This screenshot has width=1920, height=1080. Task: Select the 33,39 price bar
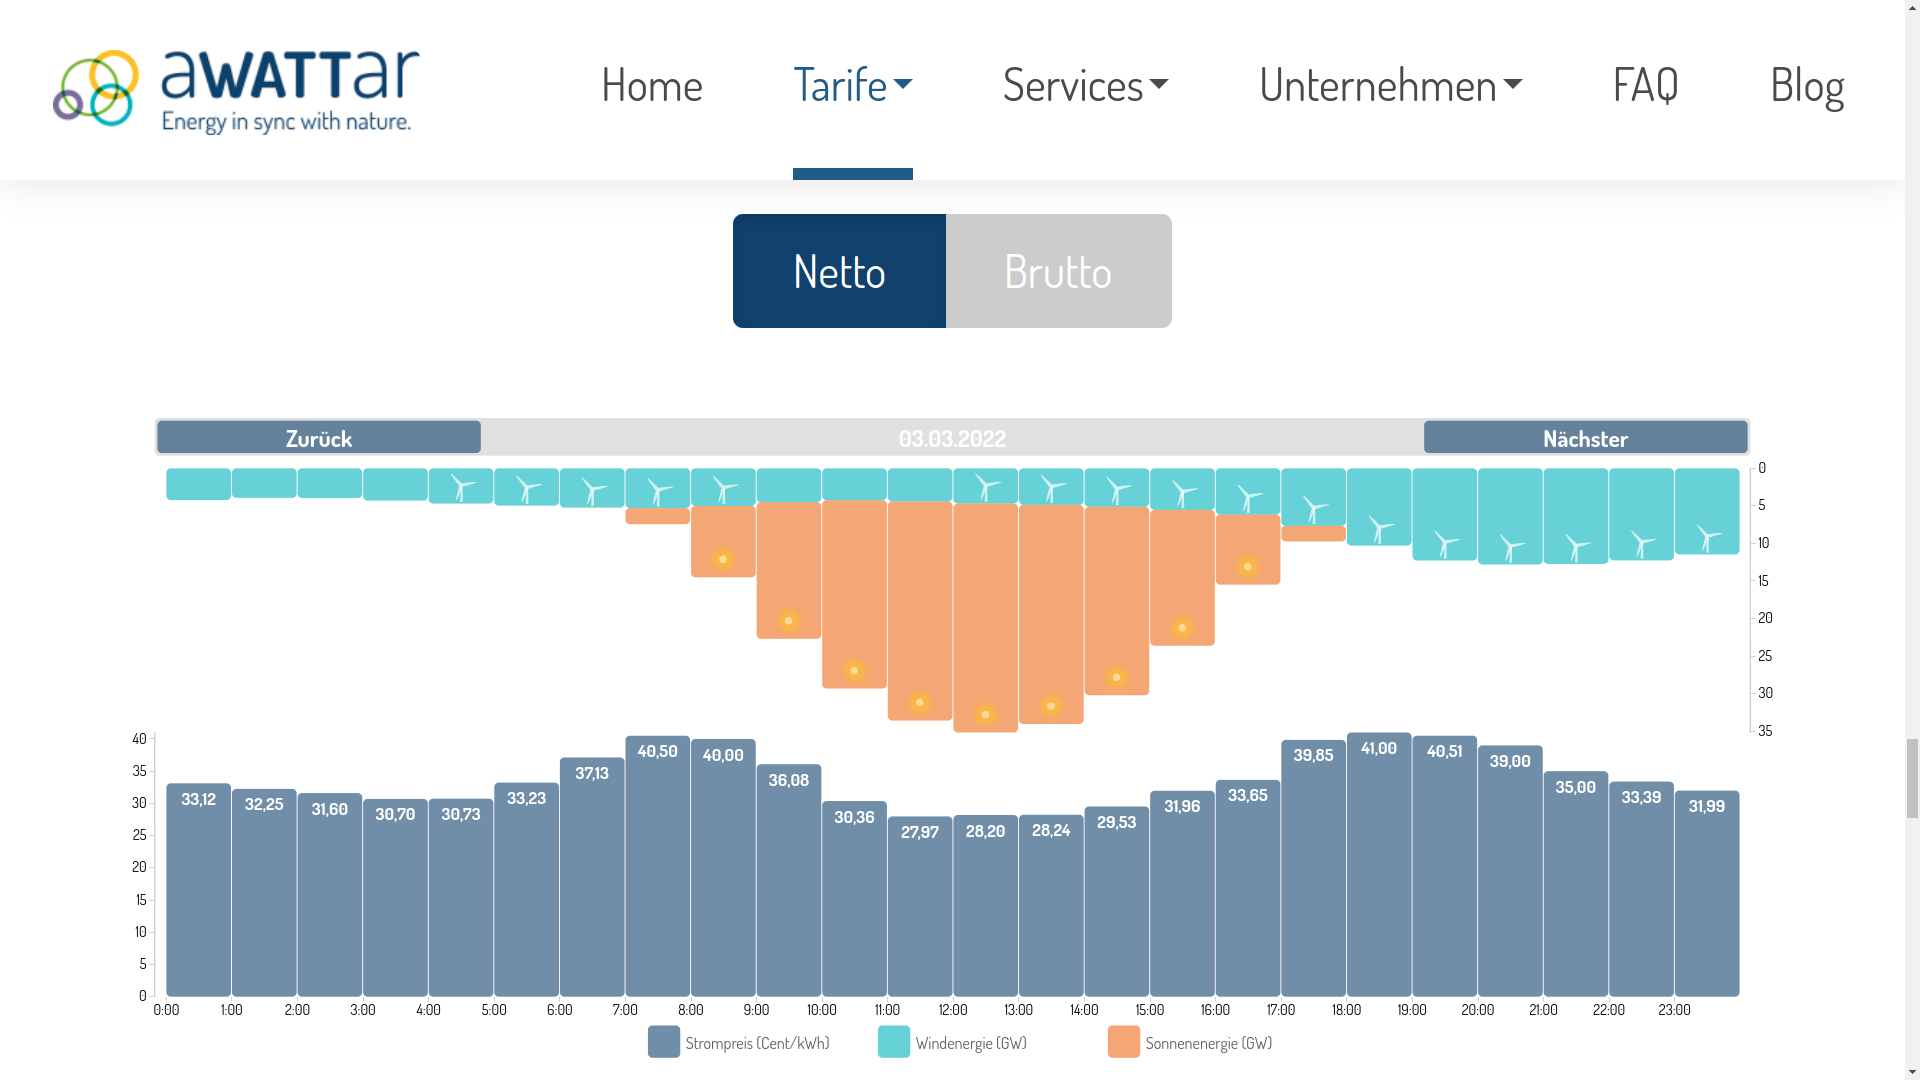click(1641, 889)
